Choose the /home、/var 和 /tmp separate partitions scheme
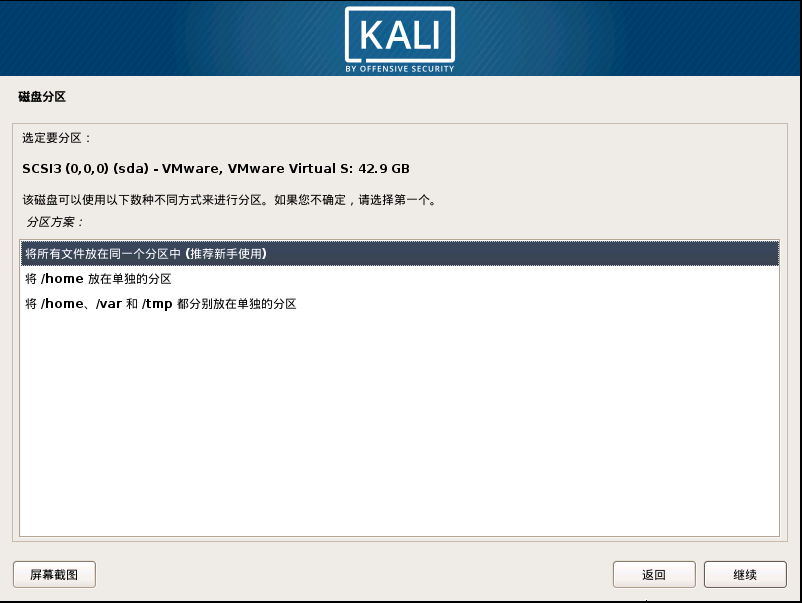This screenshot has height=603, width=802. tap(399, 304)
